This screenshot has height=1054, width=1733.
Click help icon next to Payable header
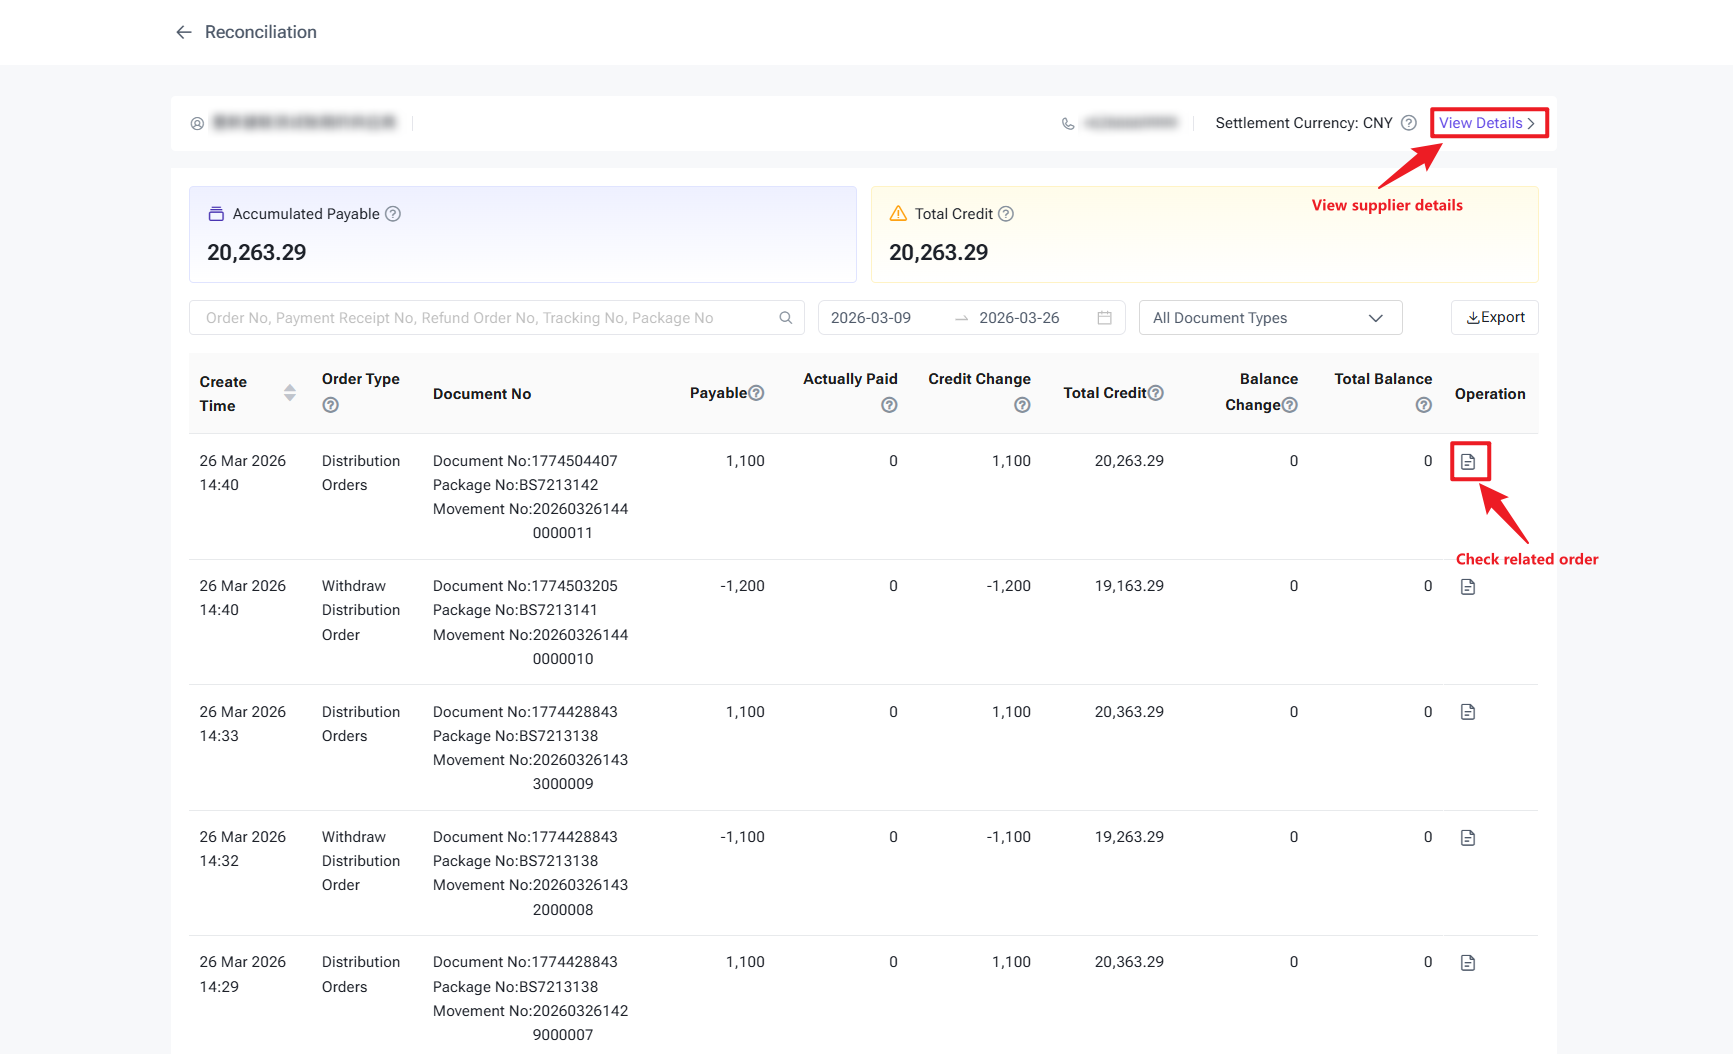tap(757, 393)
